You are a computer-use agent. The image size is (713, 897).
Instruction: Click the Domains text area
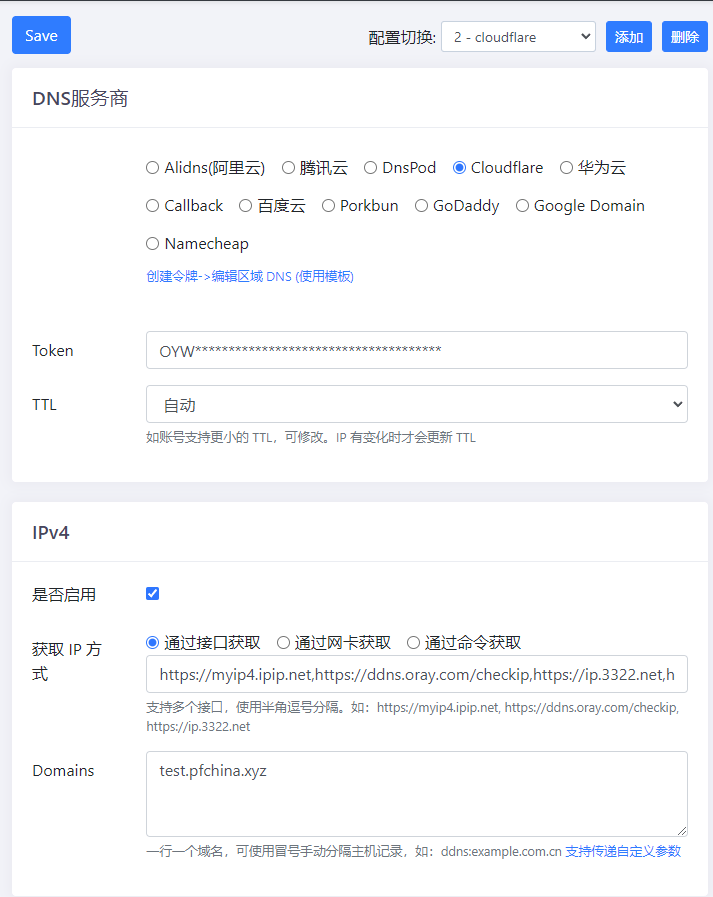[x=416, y=793]
